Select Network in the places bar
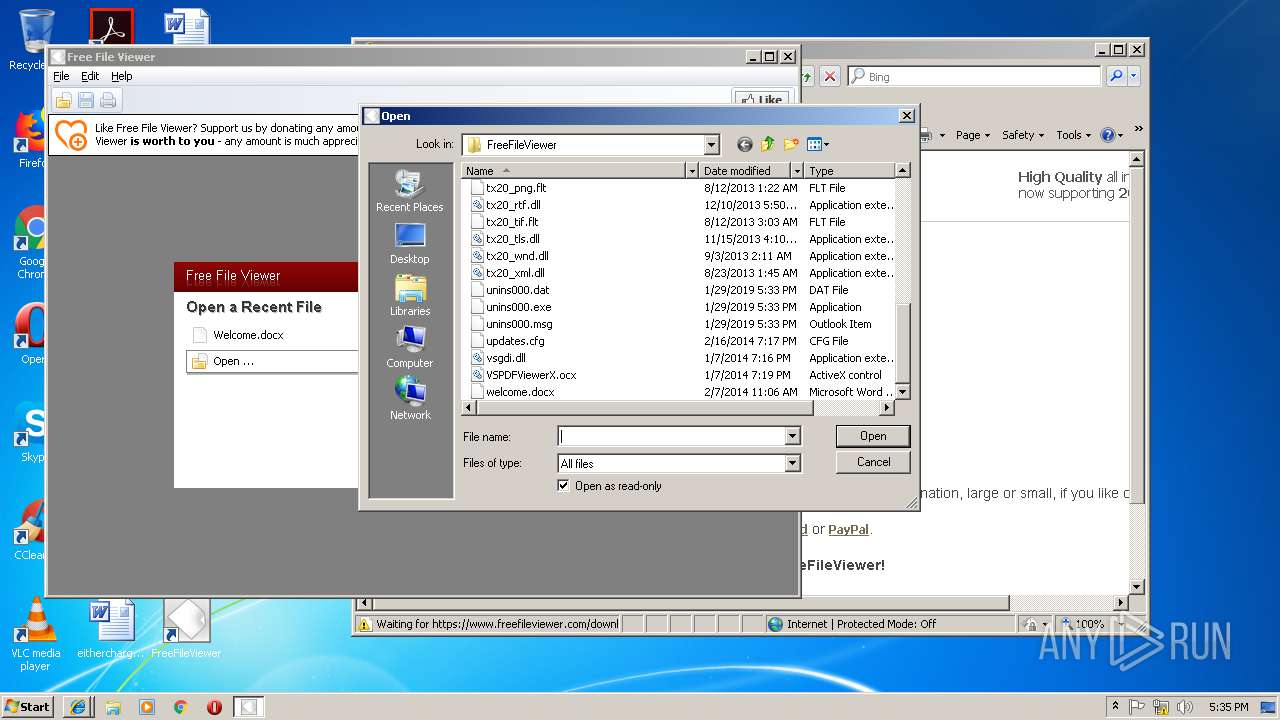1280x720 pixels. pos(410,399)
